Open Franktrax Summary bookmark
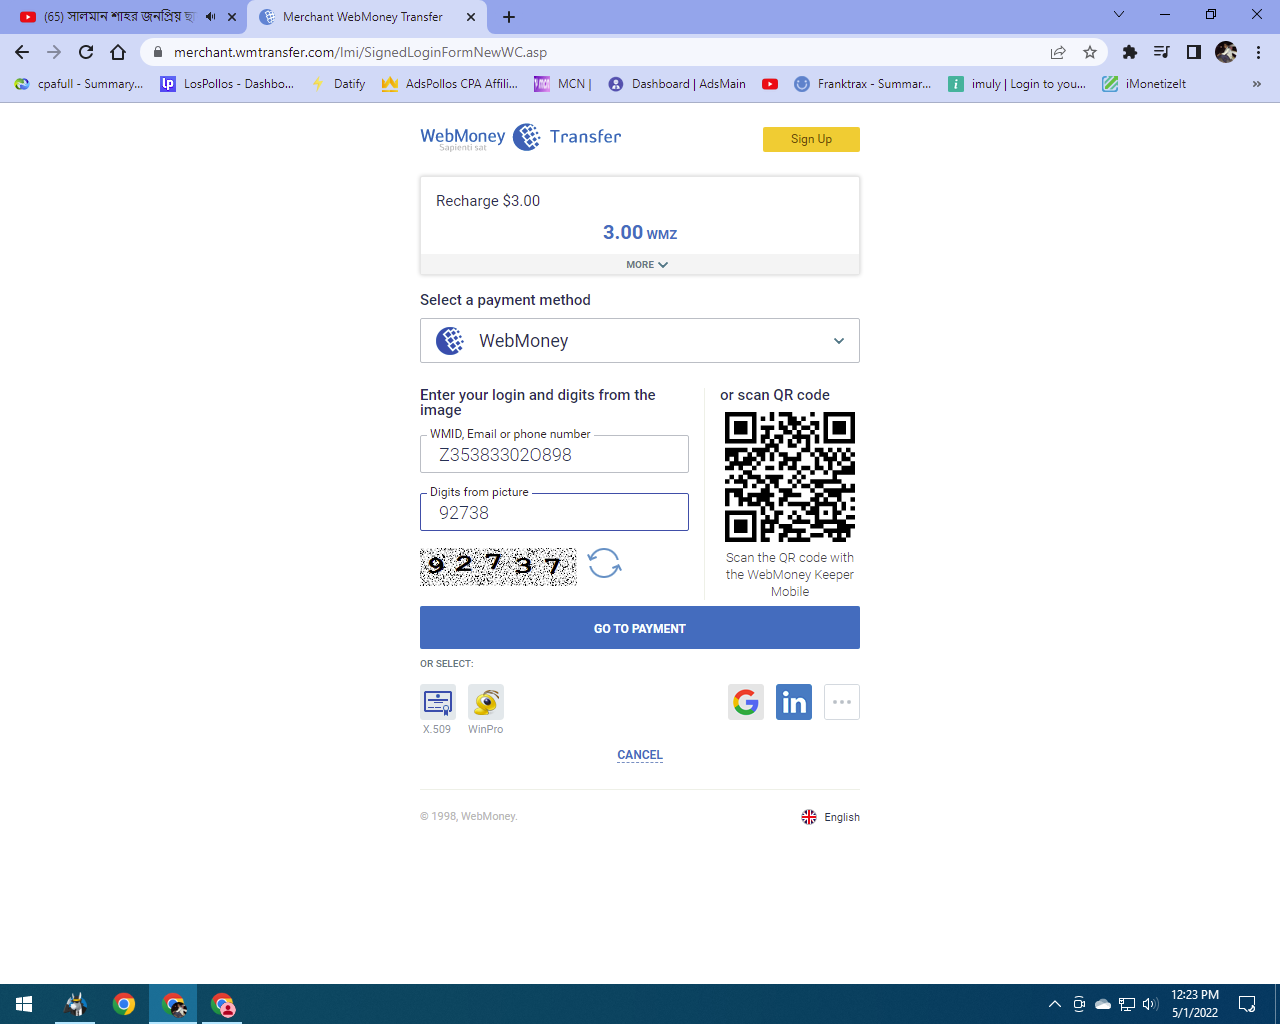 pos(863,84)
